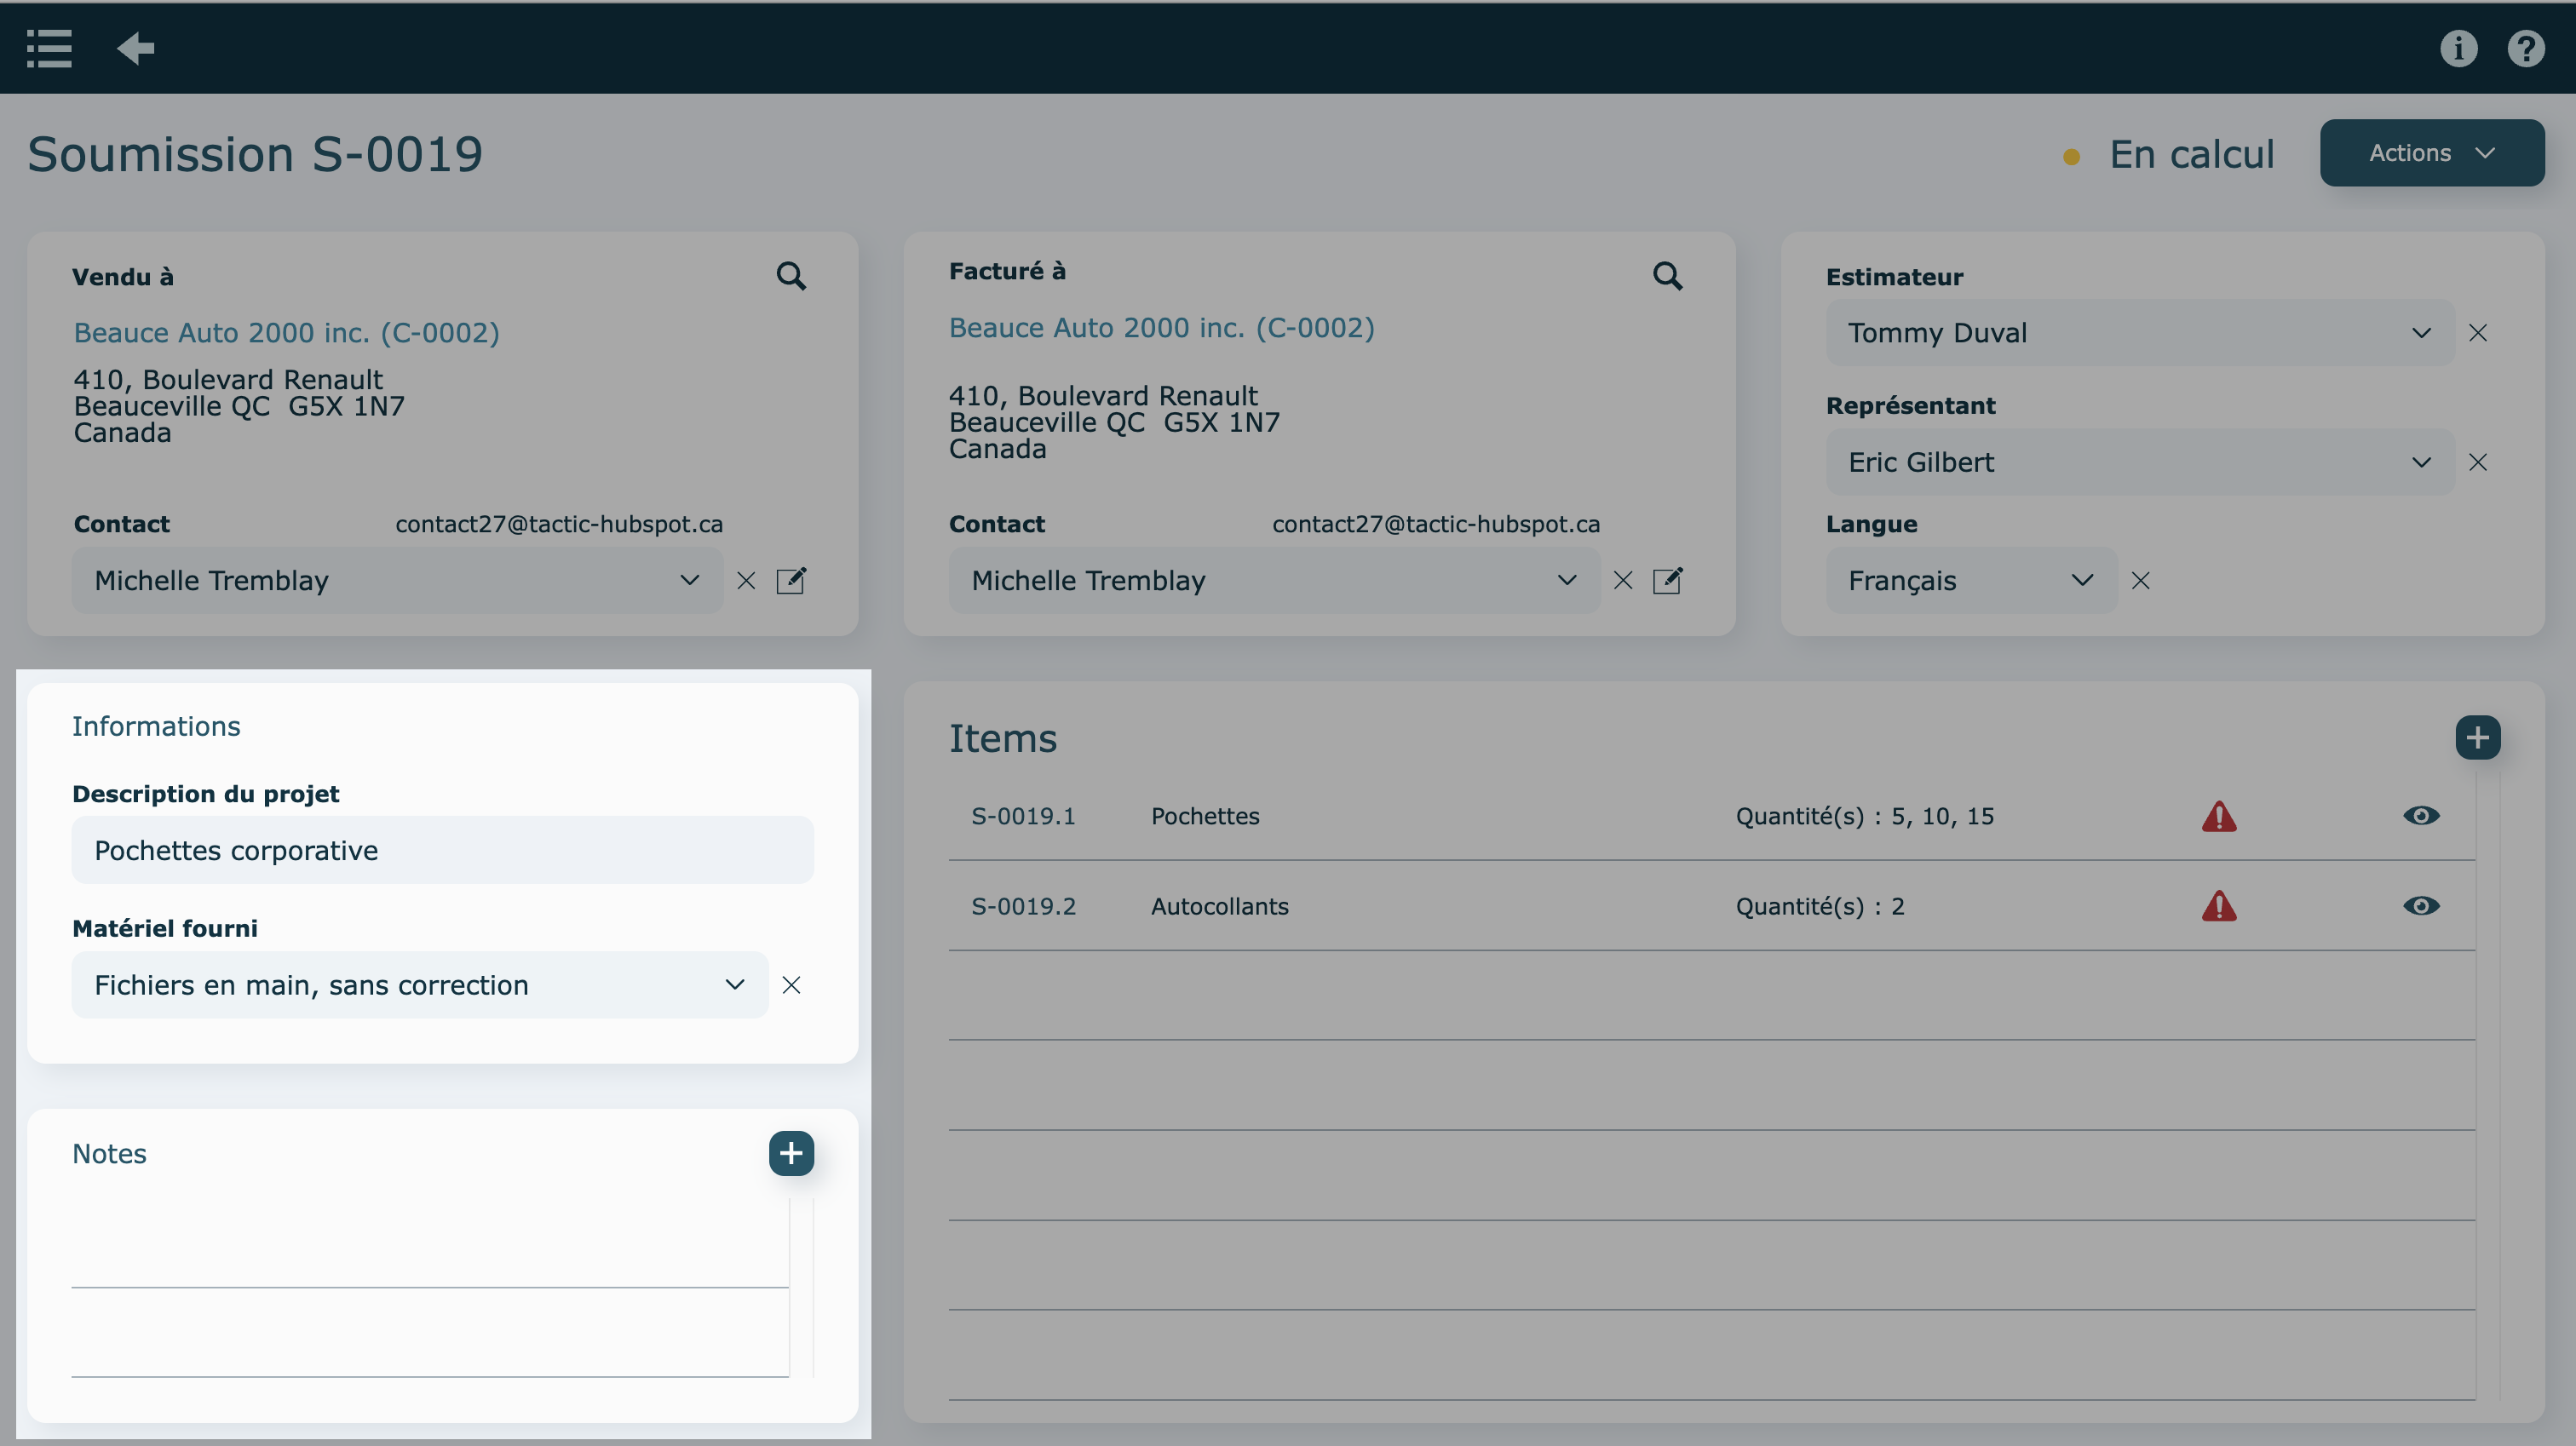The width and height of the screenshot is (2576, 1446).
Task: Click the back arrow icon
Action: pyautogui.click(x=135, y=48)
